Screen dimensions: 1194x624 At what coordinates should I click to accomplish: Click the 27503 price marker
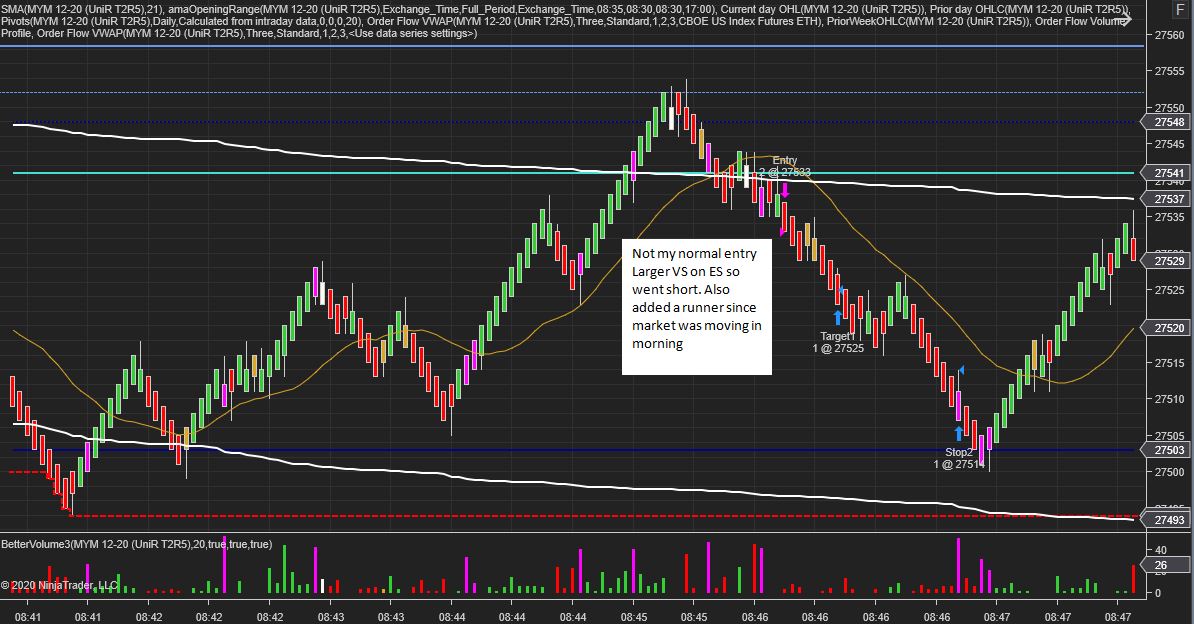(1167, 450)
